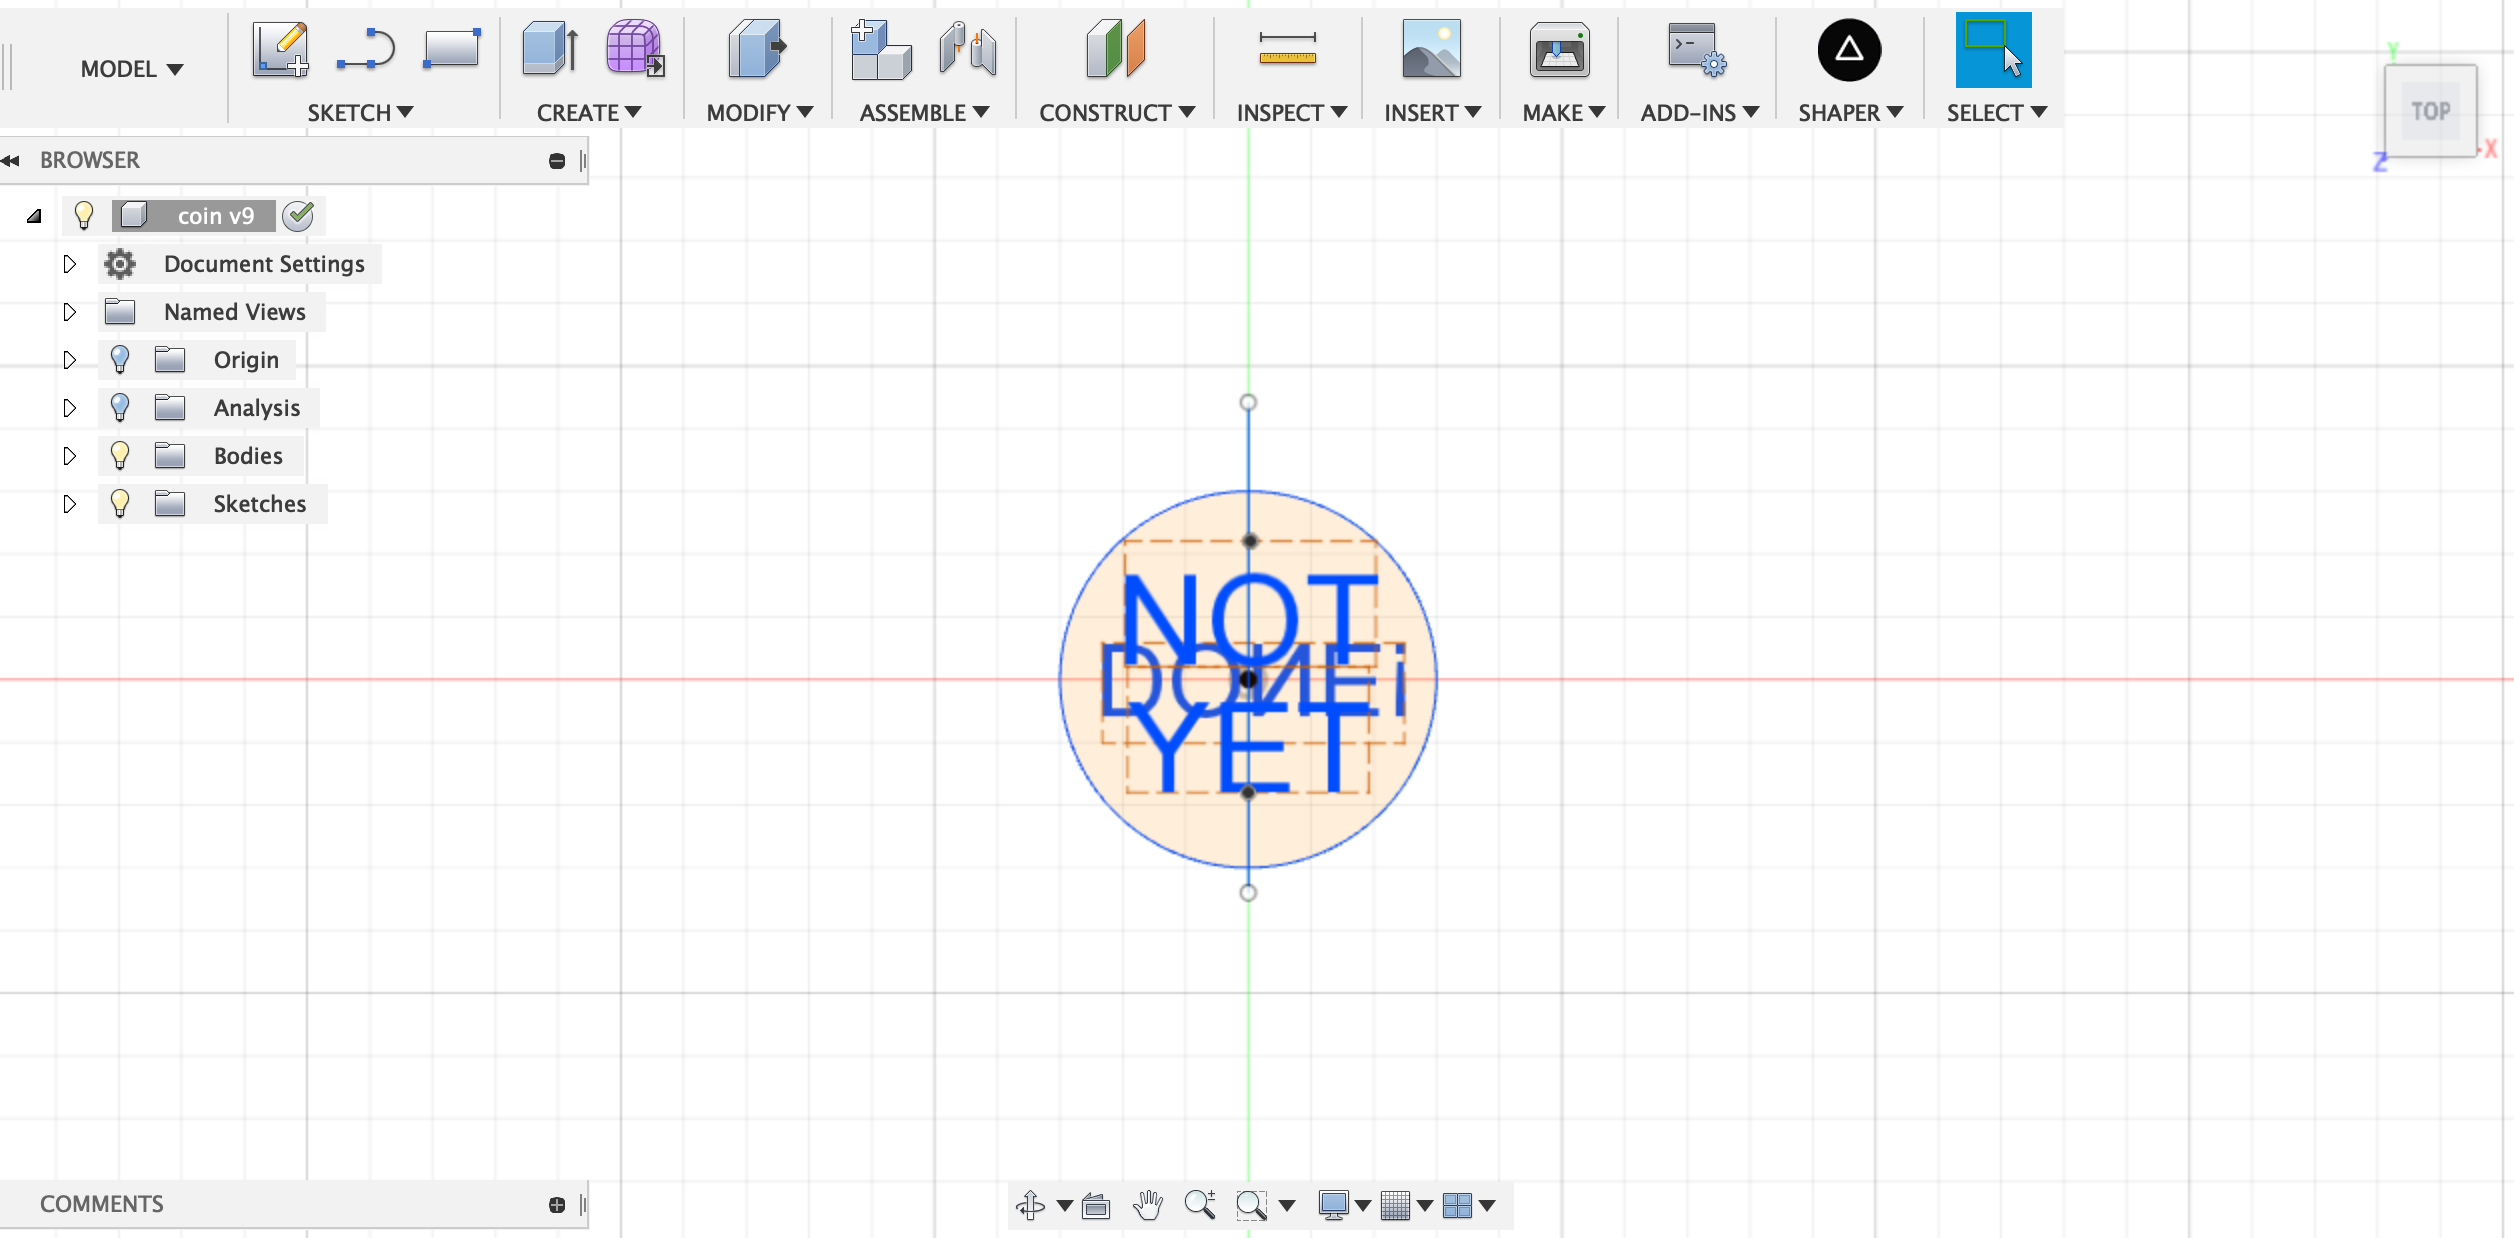2514x1238 pixels.
Task: Open the ASSEMBLE menu
Action: pos(923,113)
